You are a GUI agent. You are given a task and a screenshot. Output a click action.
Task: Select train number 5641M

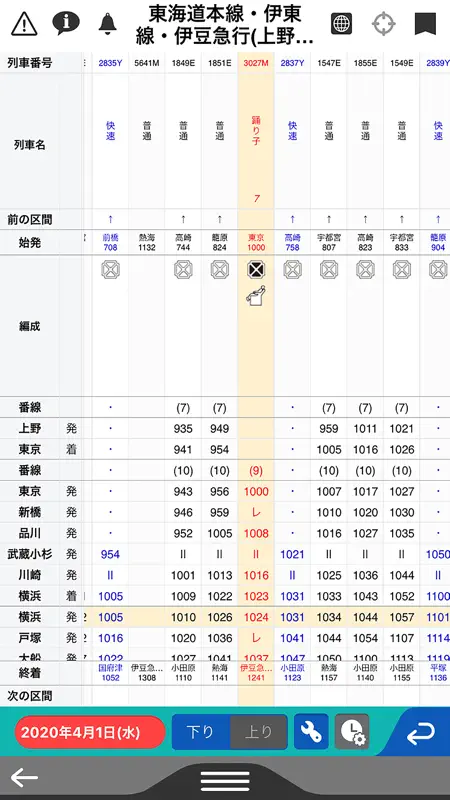point(147,63)
